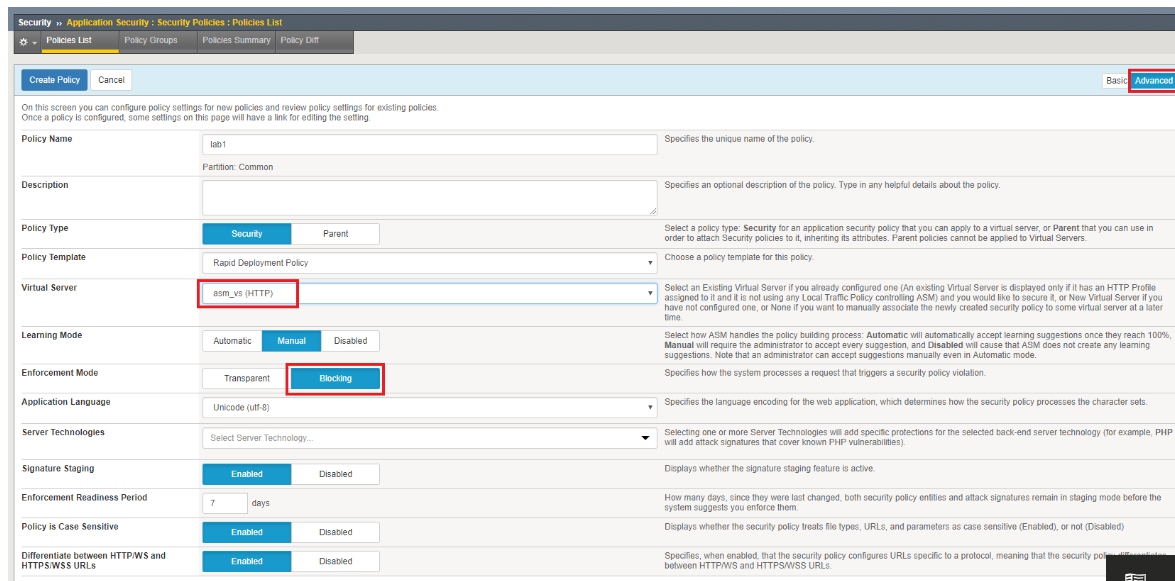Switch to Basic view mode

pyautogui.click(x=1116, y=80)
